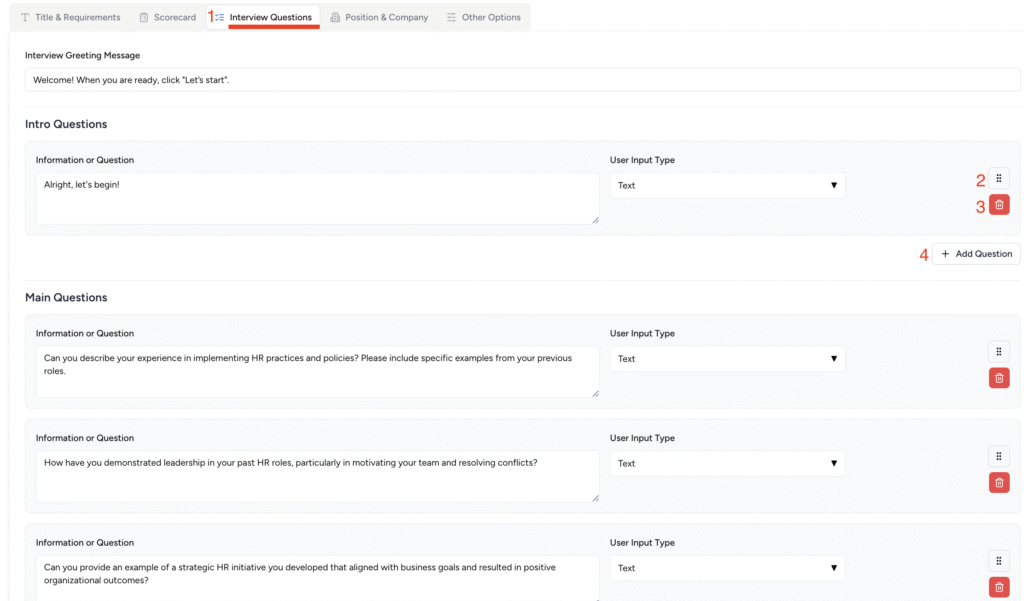This screenshot has height=601, width=1024.
Task: Delete the leadership in HR roles question
Action: 999,483
